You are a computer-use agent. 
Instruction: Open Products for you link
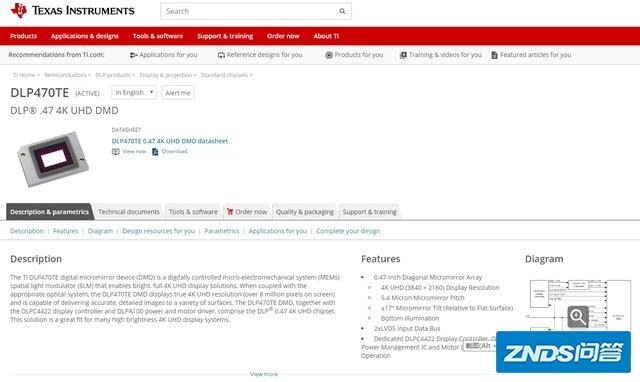point(359,55)
